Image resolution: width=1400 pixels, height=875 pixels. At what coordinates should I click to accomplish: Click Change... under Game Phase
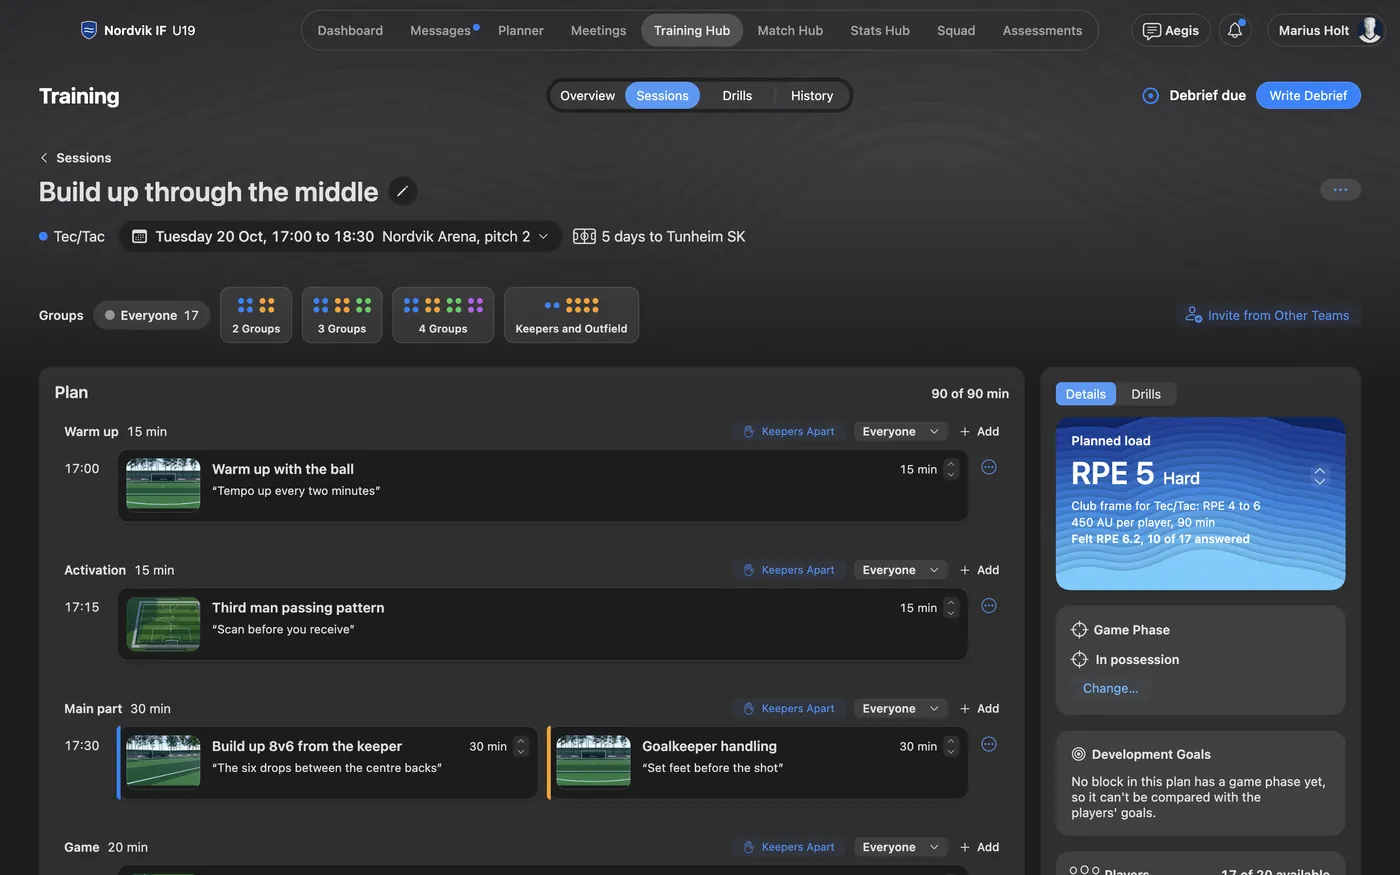[x=1110, y=688]
